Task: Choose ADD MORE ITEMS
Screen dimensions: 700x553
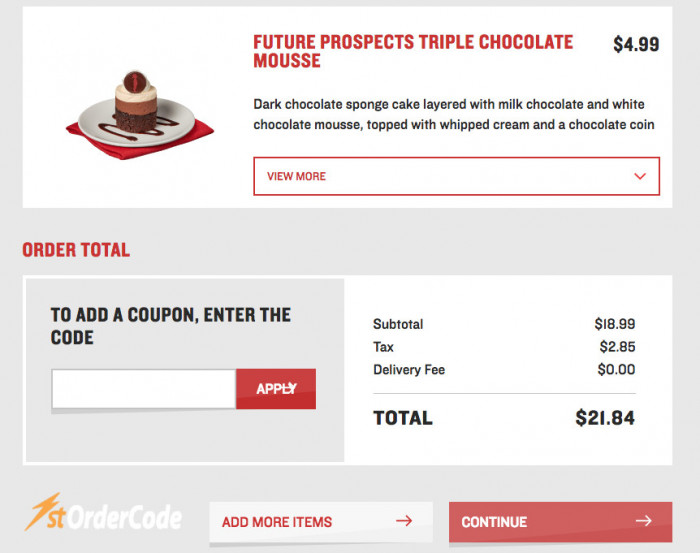Action: [x=321, y=522]
